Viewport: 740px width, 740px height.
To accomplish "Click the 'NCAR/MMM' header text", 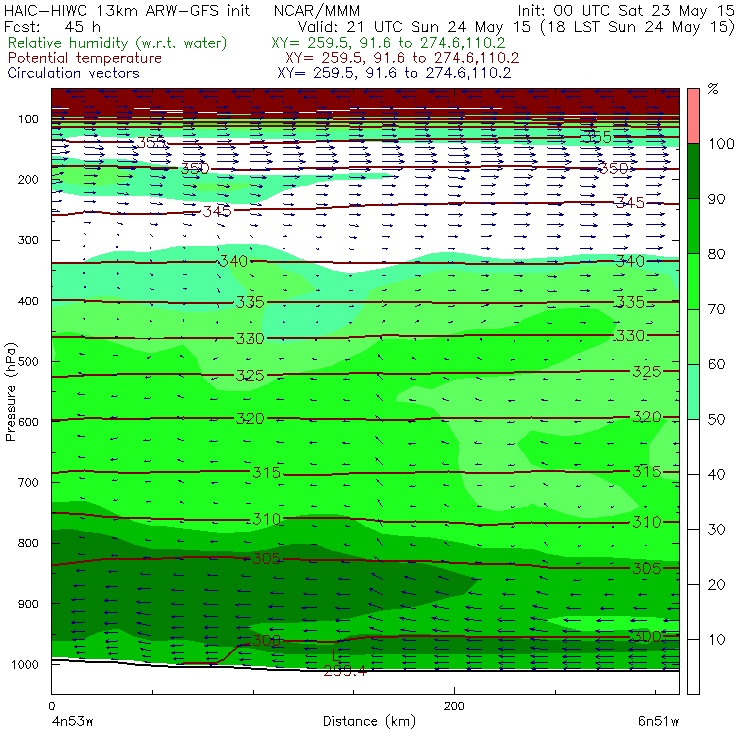I will coord(317,10).
